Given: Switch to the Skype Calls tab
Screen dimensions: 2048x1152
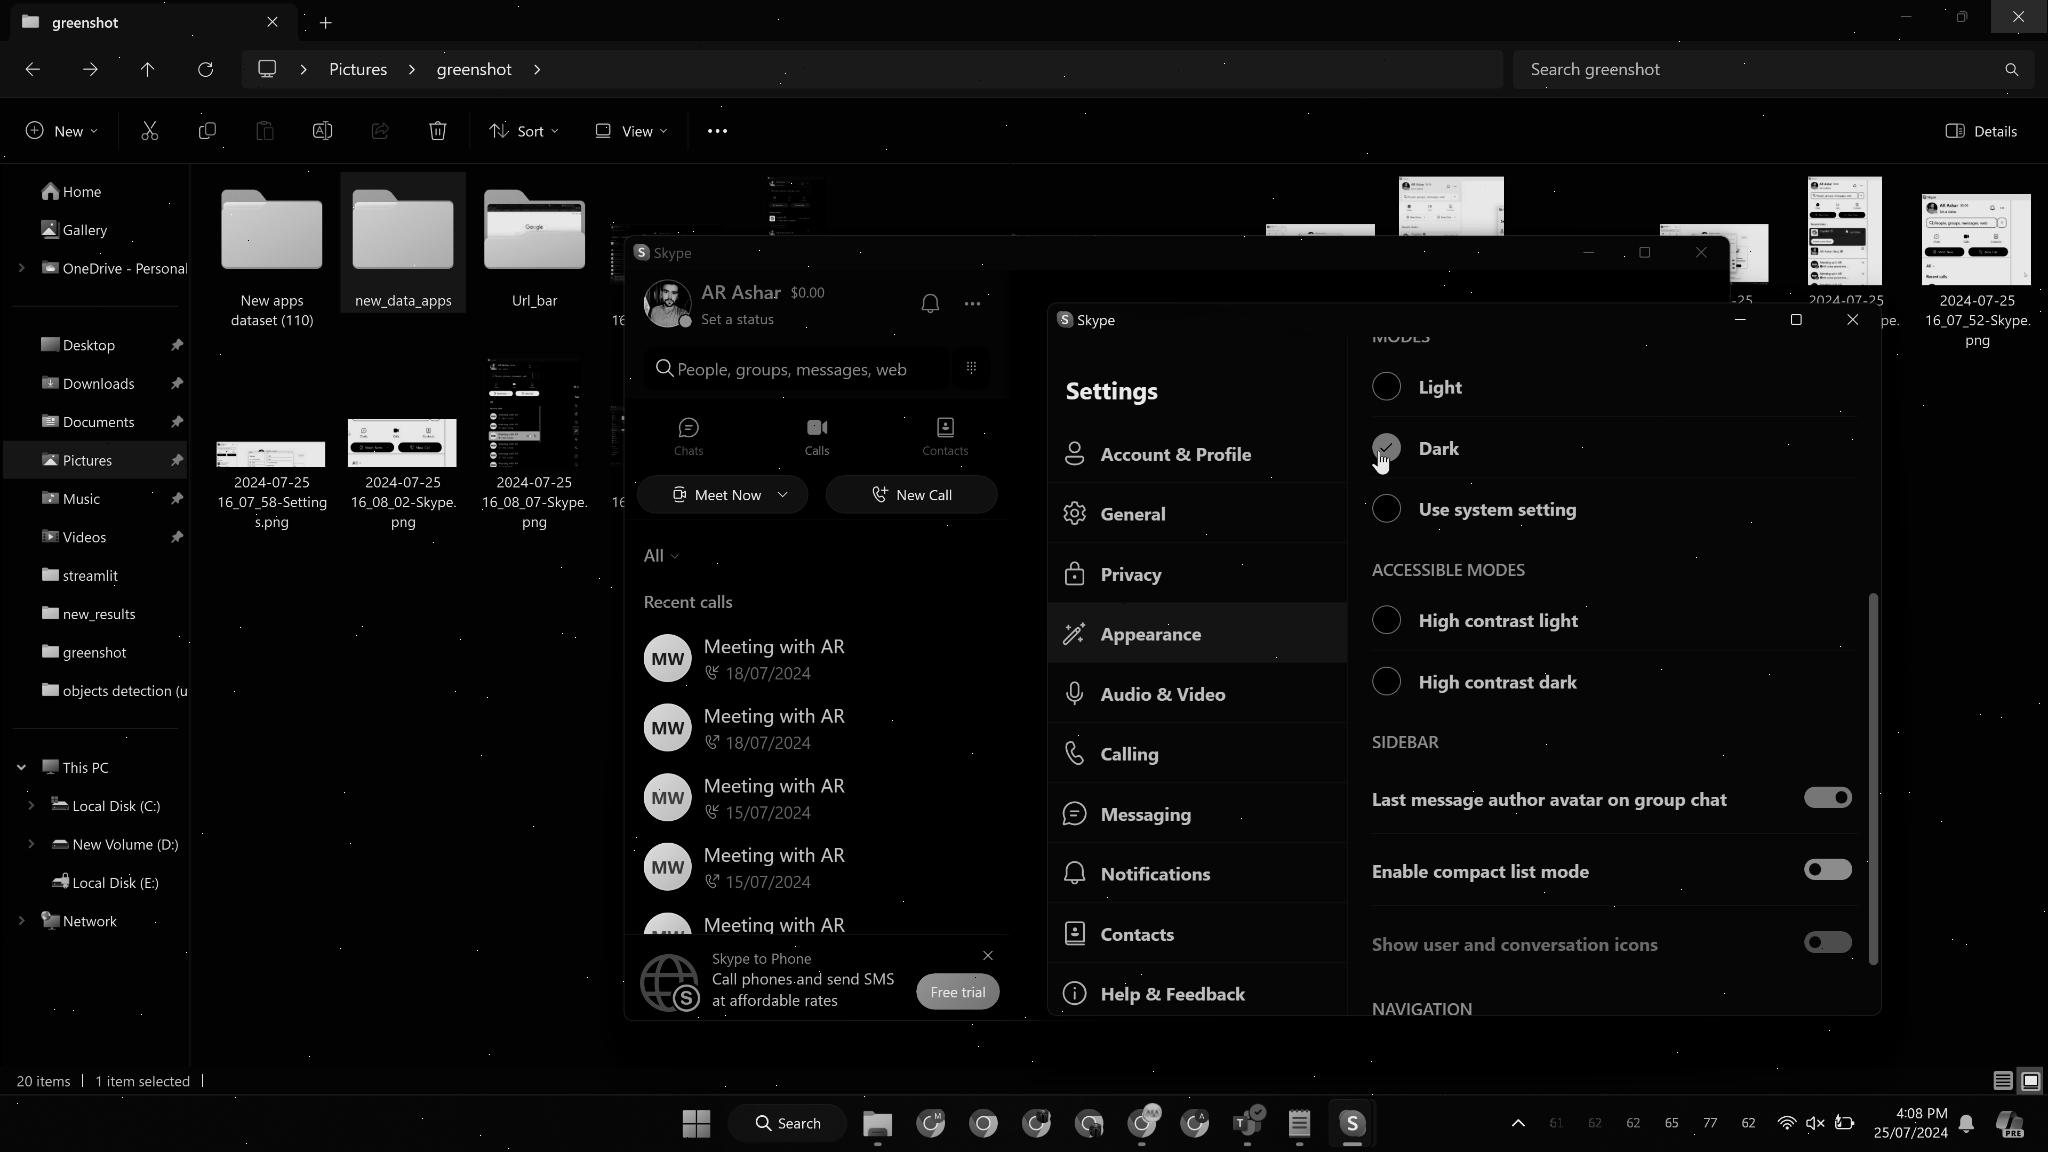Looking at the screenshot, I should pos(817,437).
